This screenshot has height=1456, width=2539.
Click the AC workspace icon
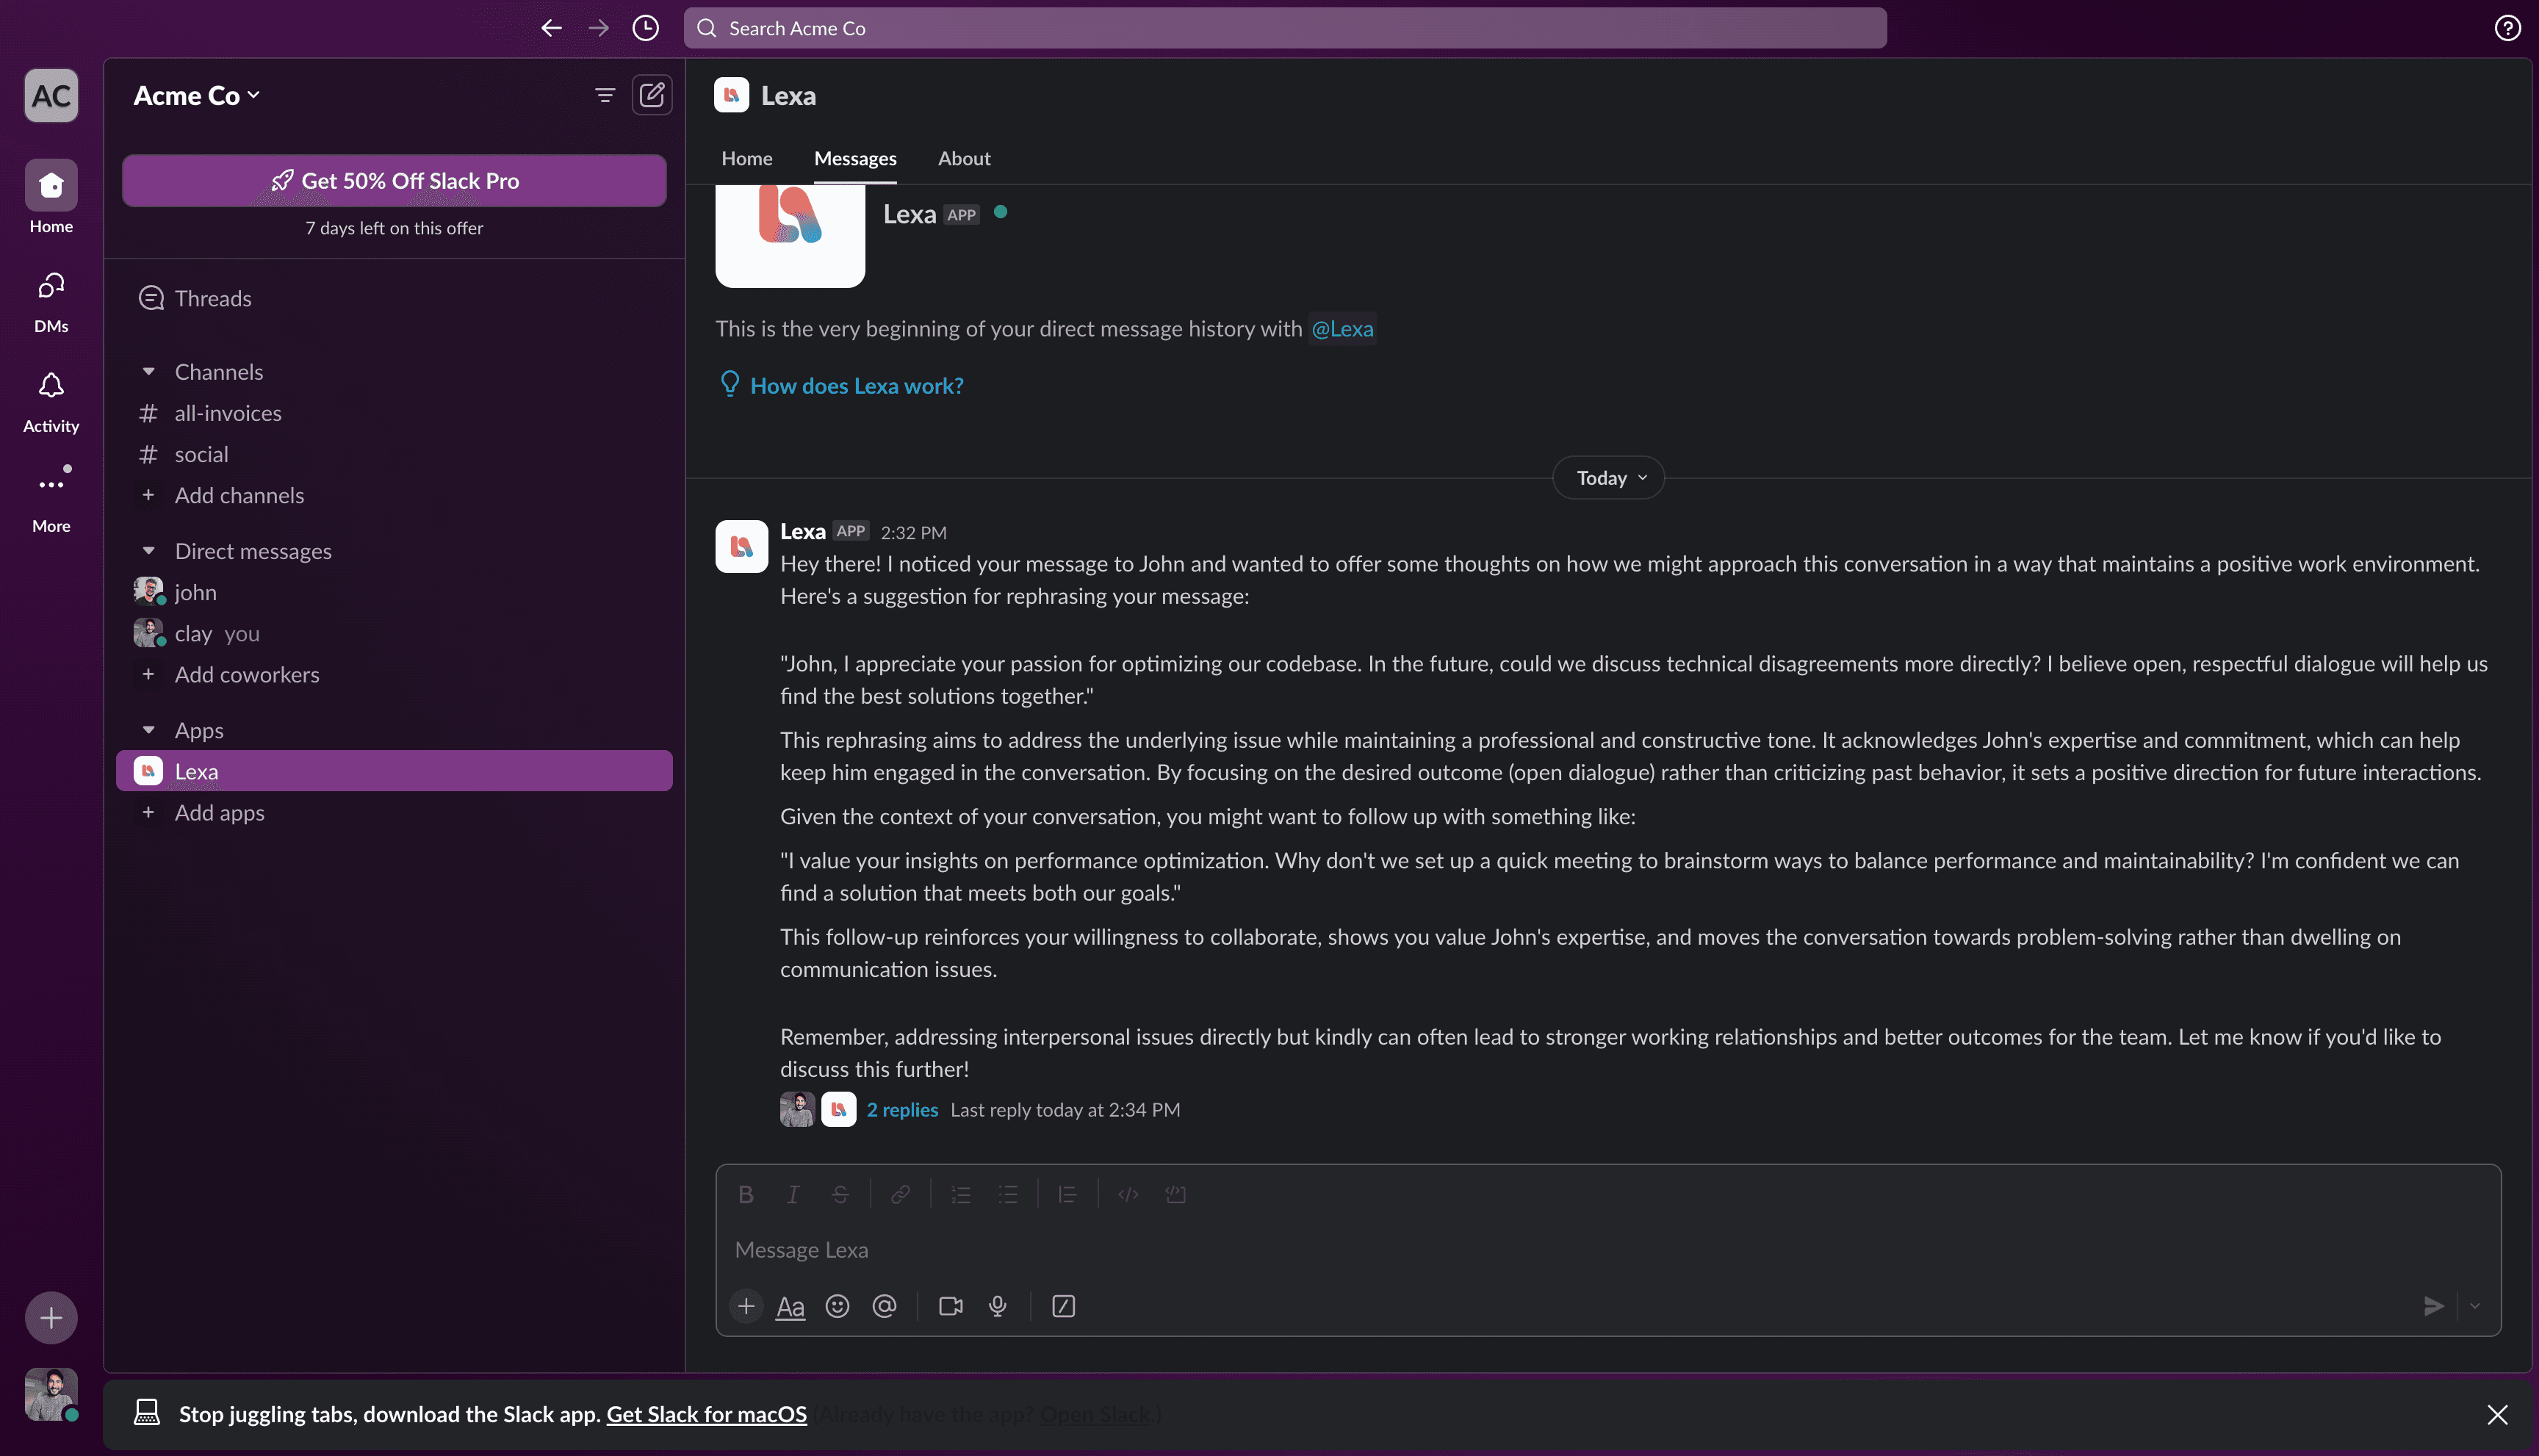tap(51, 96)
